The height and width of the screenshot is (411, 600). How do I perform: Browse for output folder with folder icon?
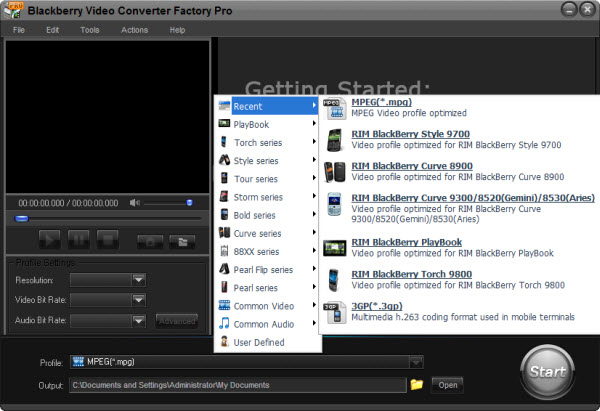(x=417, y=385)
